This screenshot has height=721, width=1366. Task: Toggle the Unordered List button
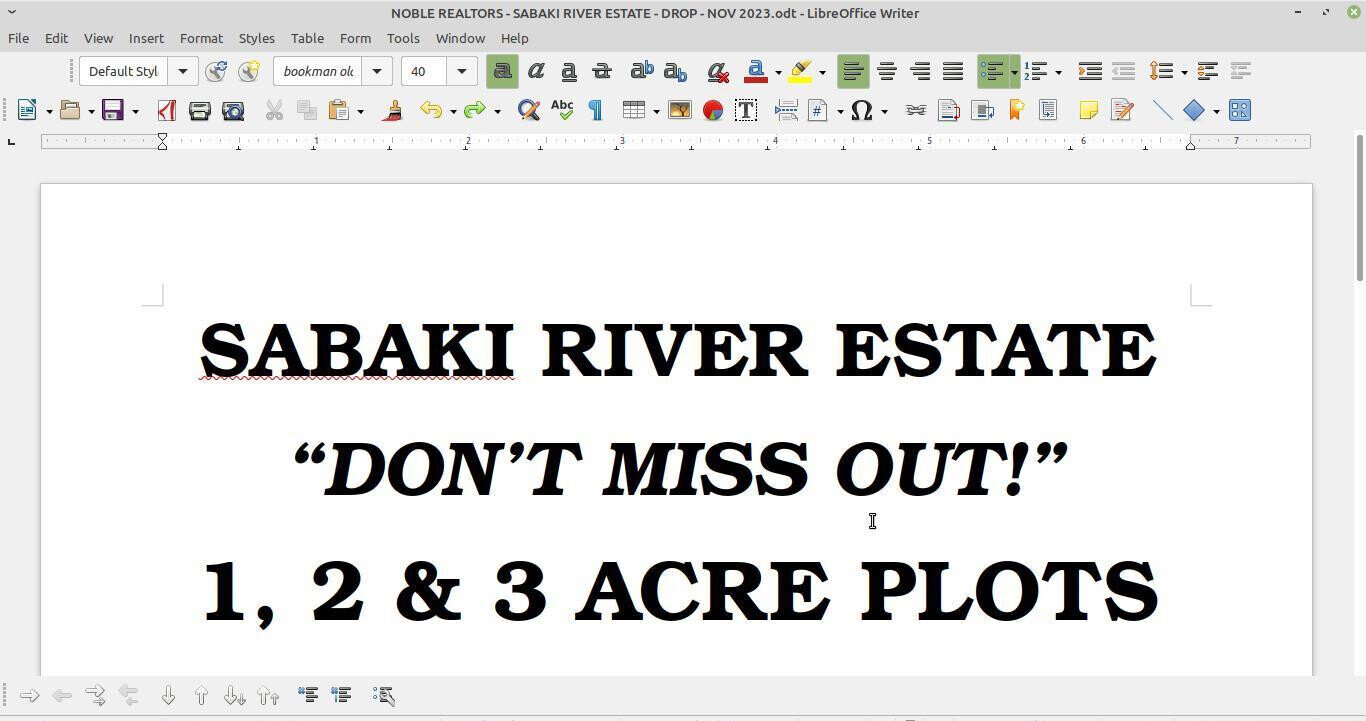coord(992,71)
